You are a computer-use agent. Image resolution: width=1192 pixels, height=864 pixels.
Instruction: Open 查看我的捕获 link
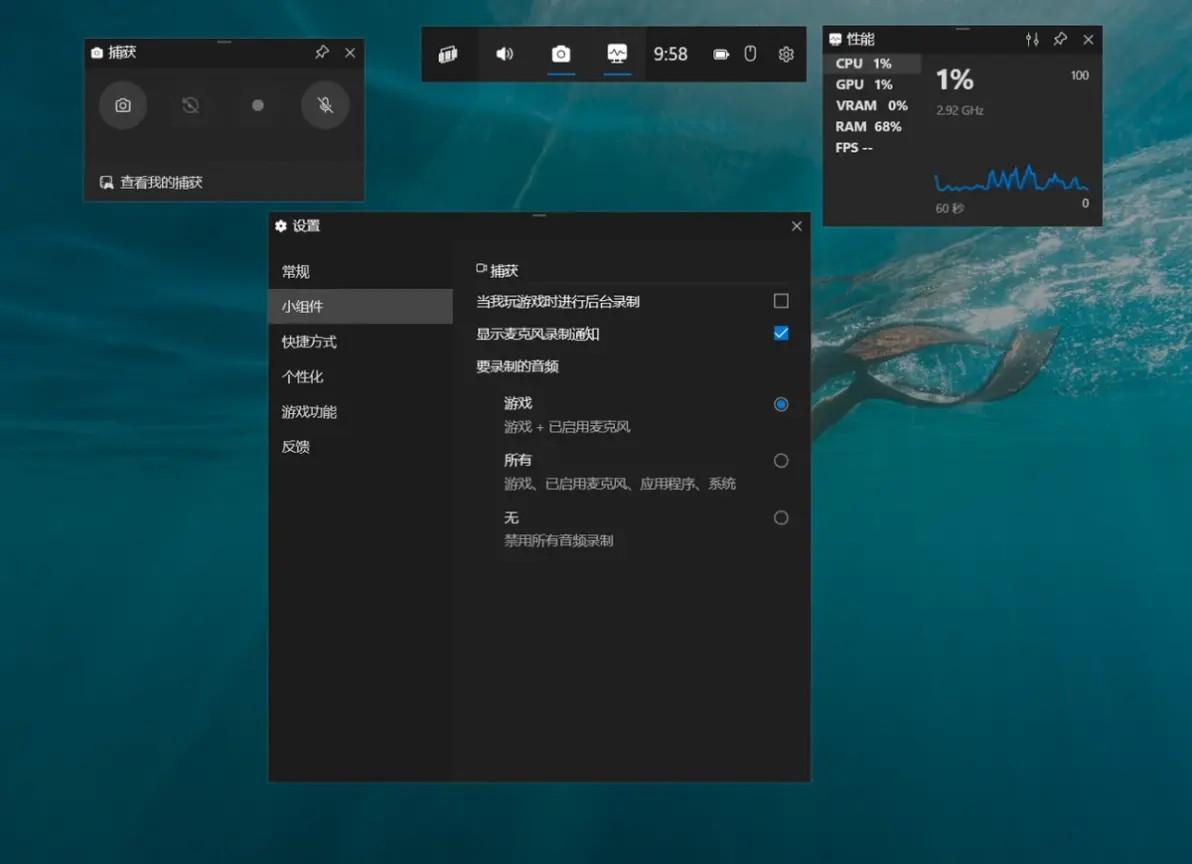pyautogui.click(x=151, y=182)
